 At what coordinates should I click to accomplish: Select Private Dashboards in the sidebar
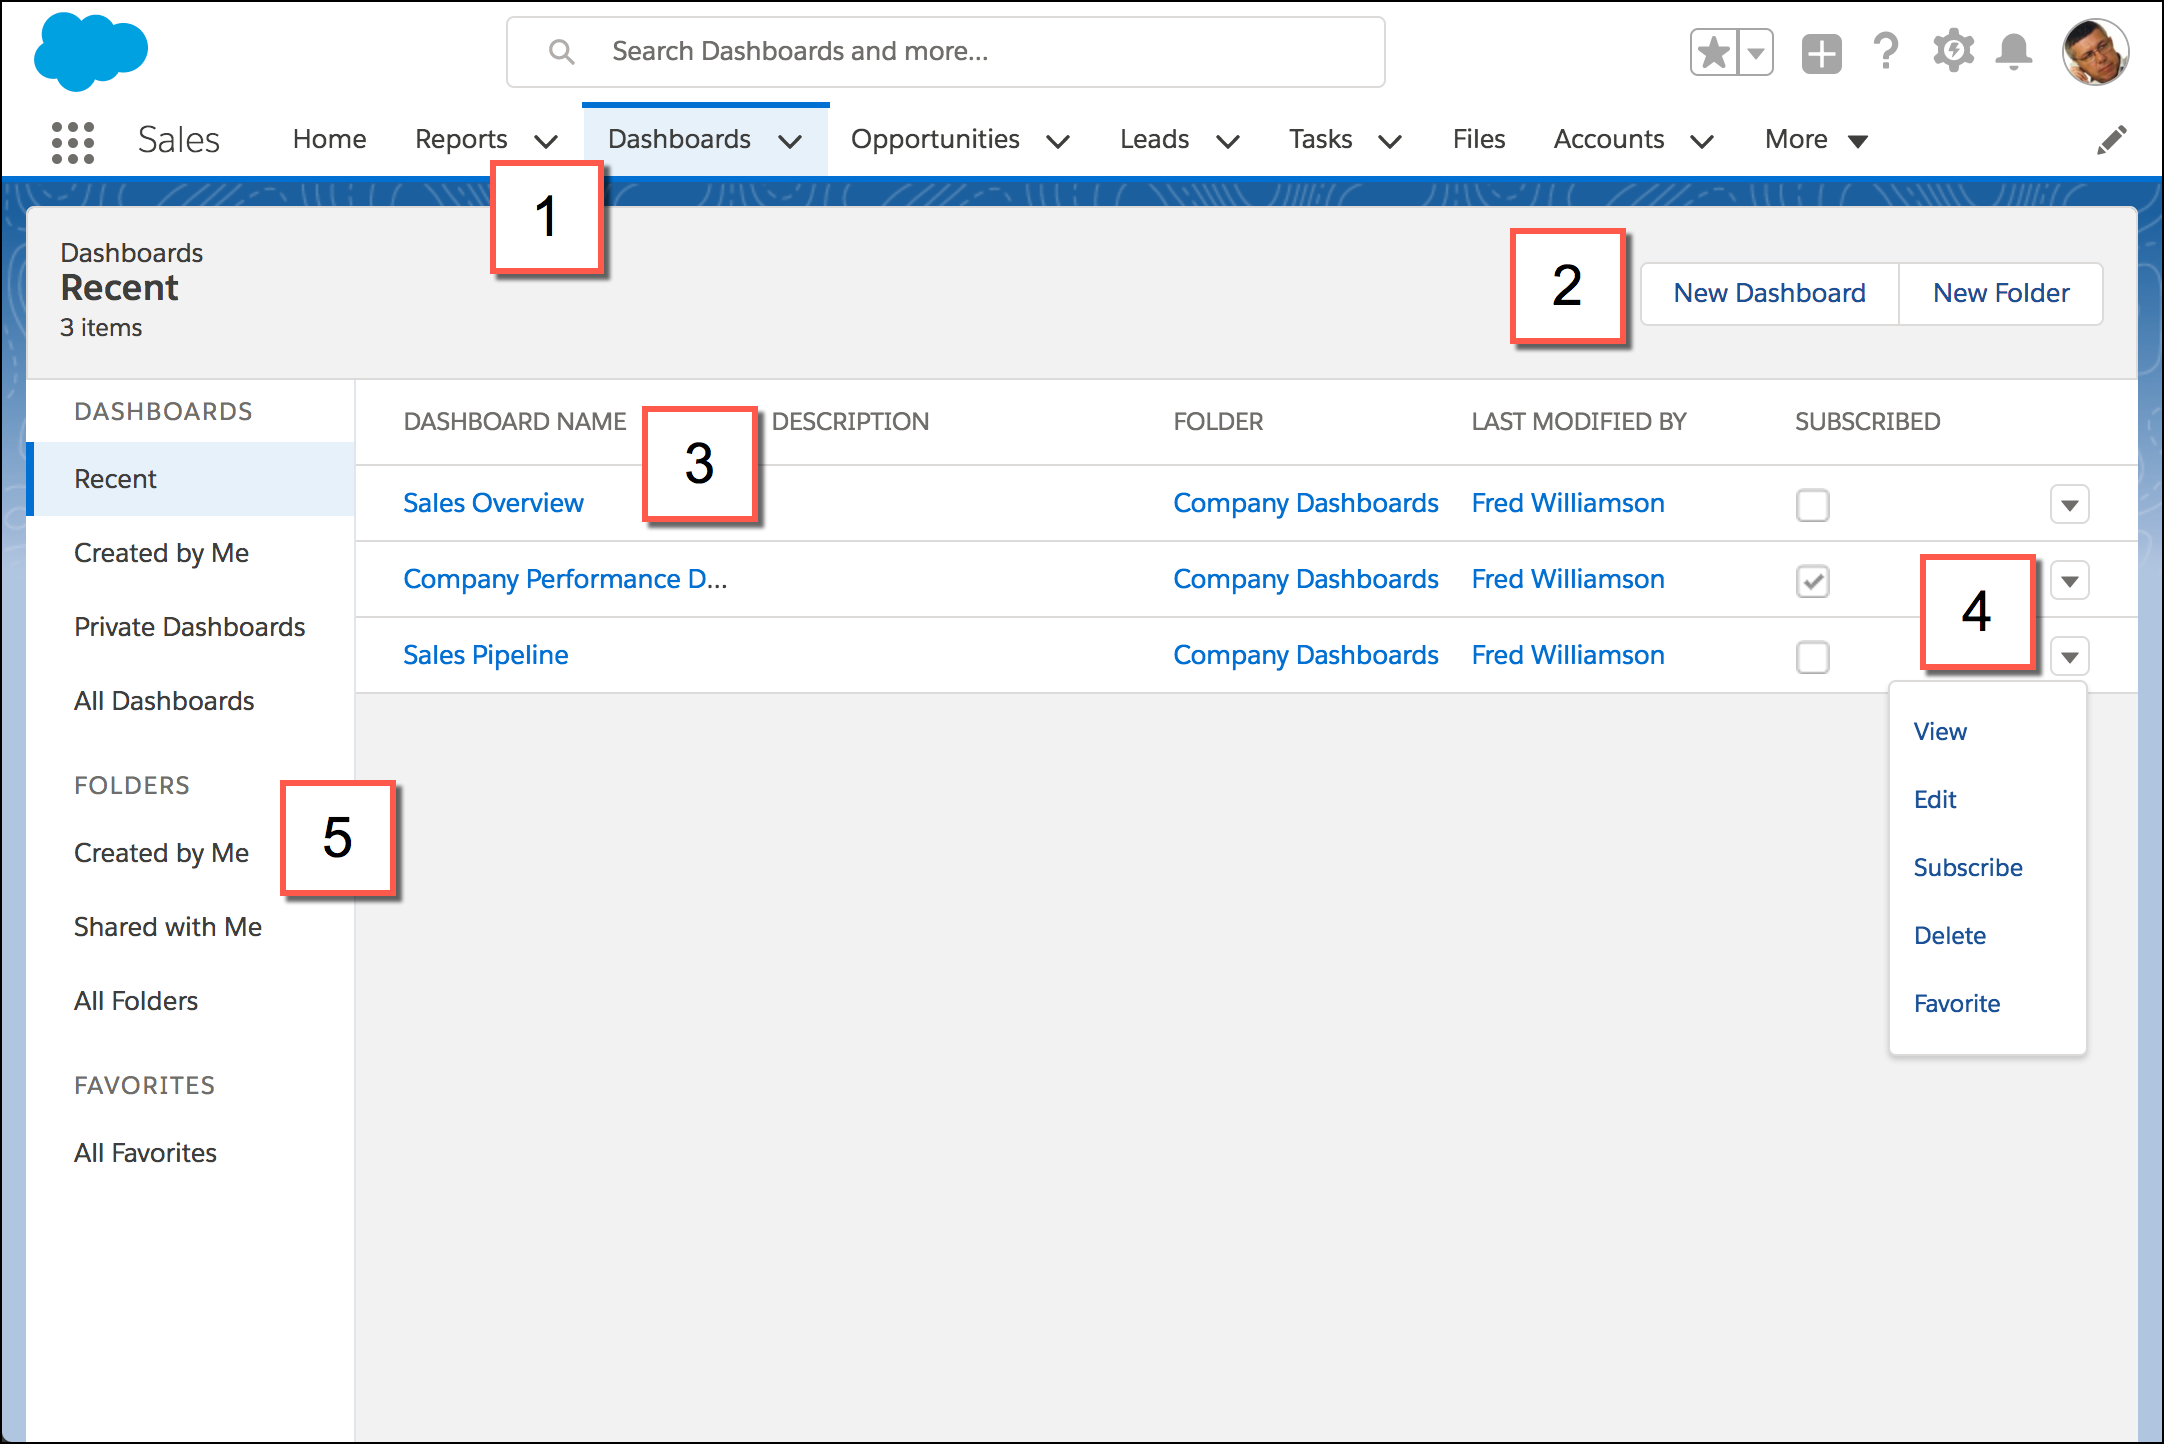point(189,627)
